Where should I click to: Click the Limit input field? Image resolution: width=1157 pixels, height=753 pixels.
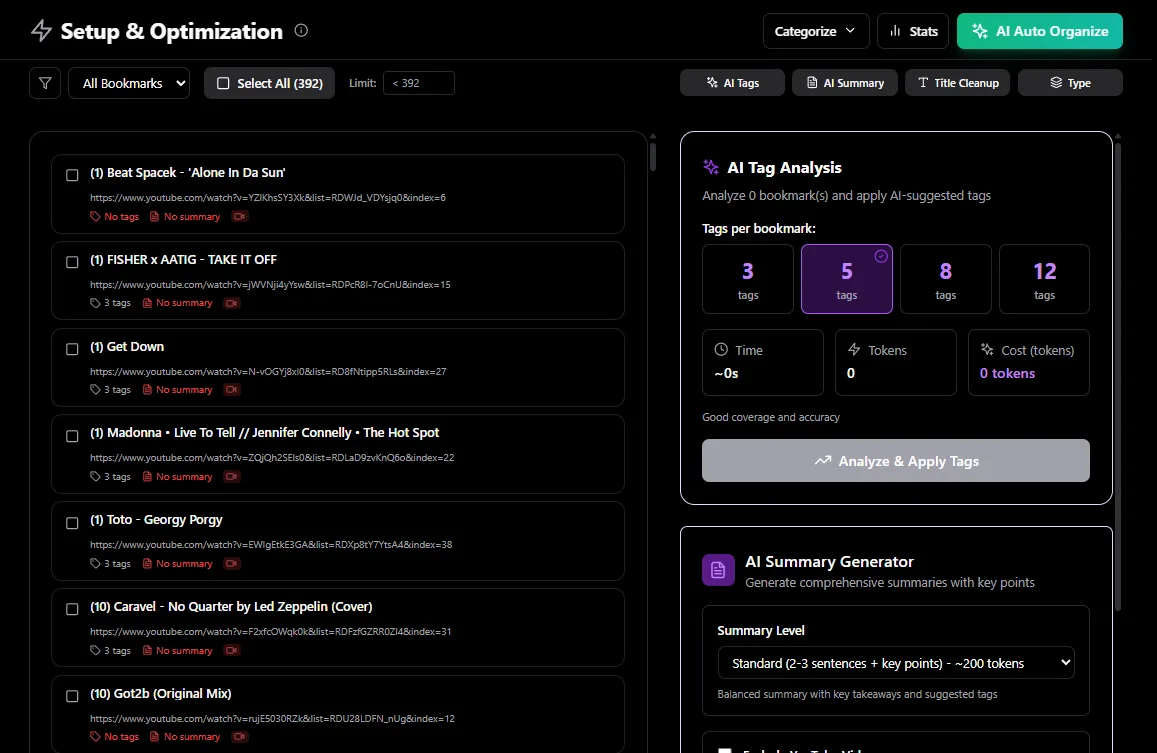click(418, 83)
